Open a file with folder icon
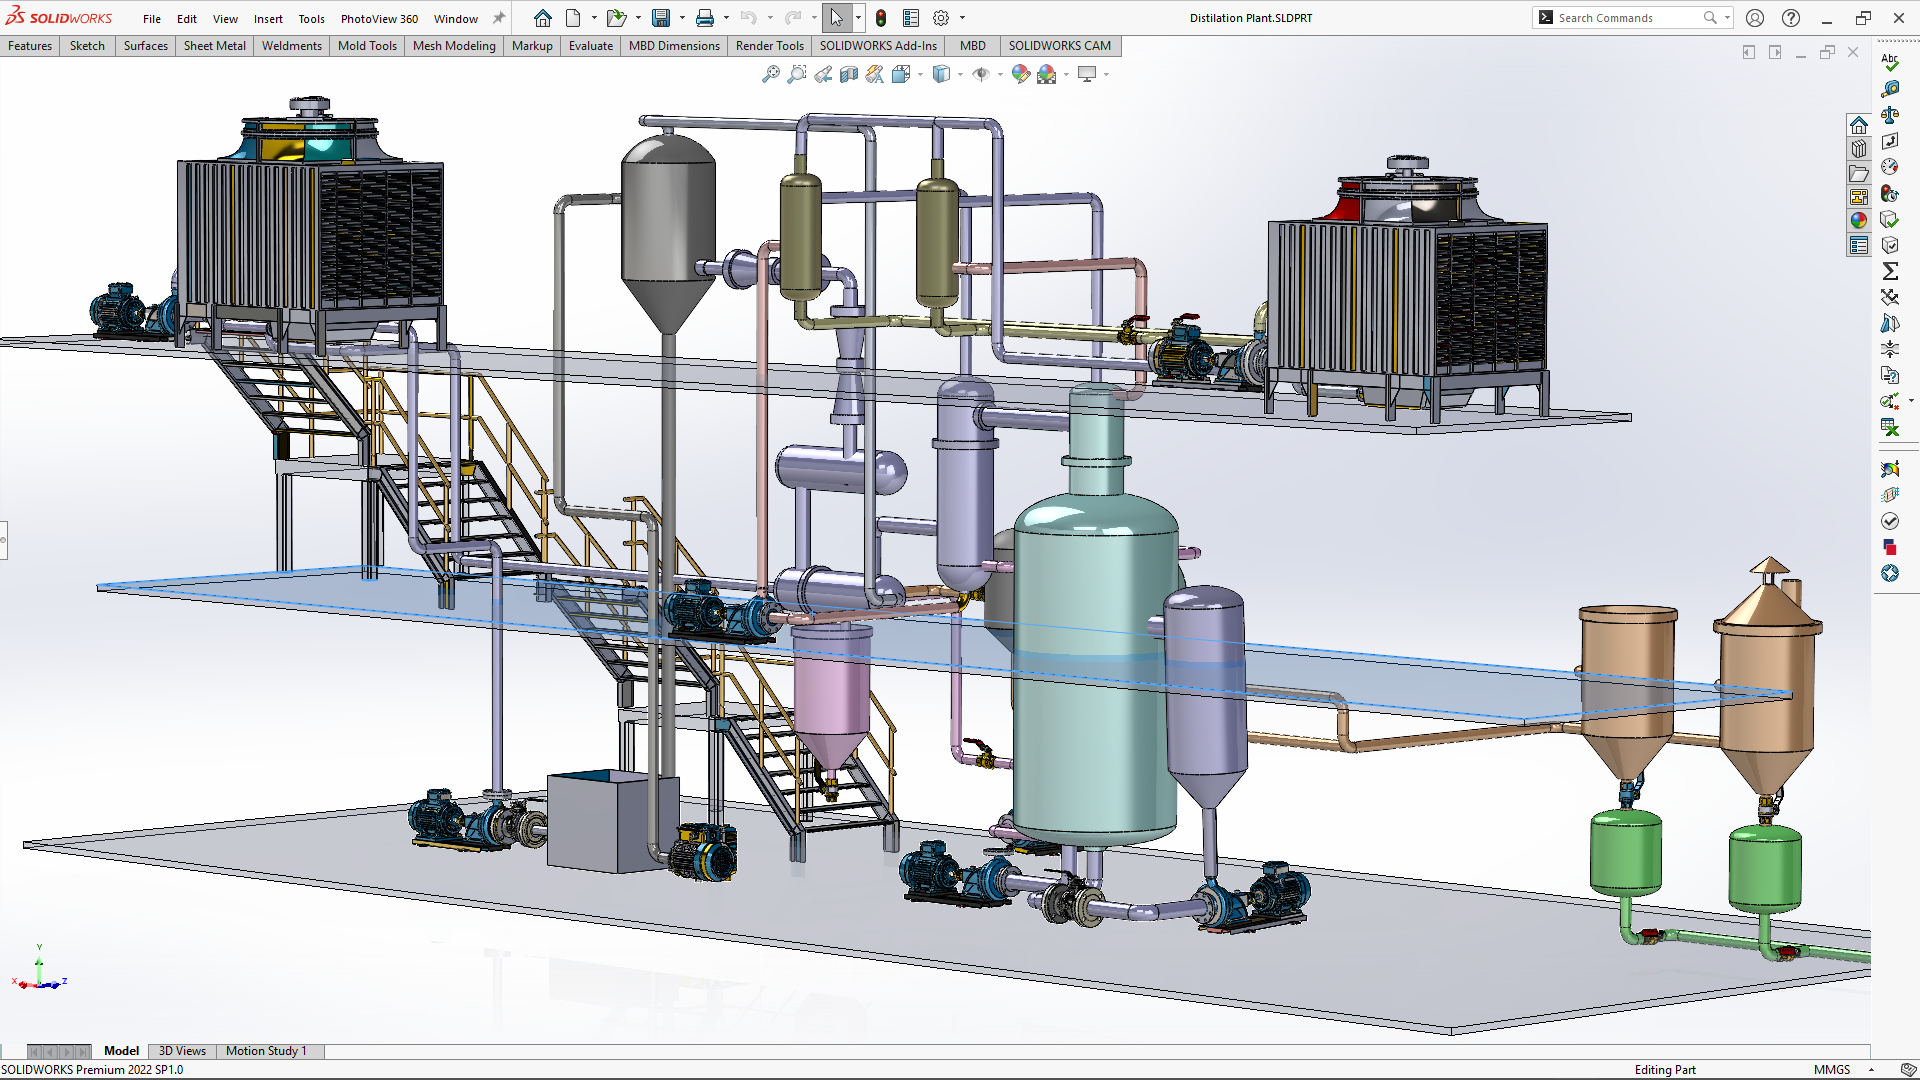This screenshot has width=1920, height=1080. click(616, 18)
